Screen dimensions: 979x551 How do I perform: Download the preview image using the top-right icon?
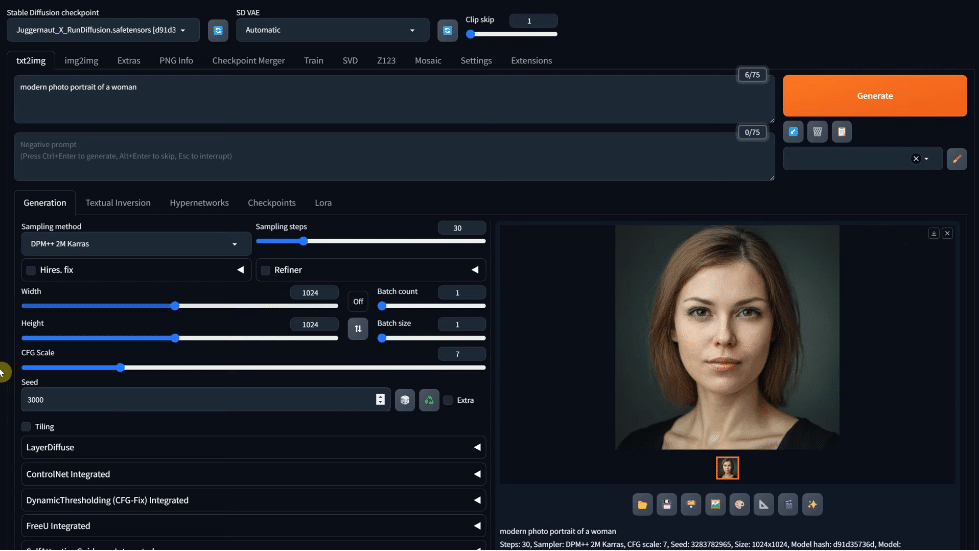[x=934, y=233]
